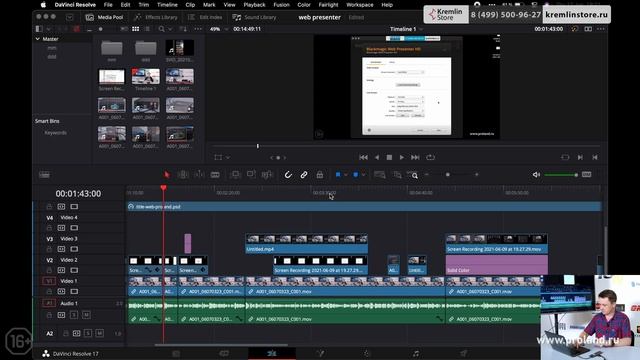
Task: Click the red playhead timeline marker
Action: coord(163,188)
